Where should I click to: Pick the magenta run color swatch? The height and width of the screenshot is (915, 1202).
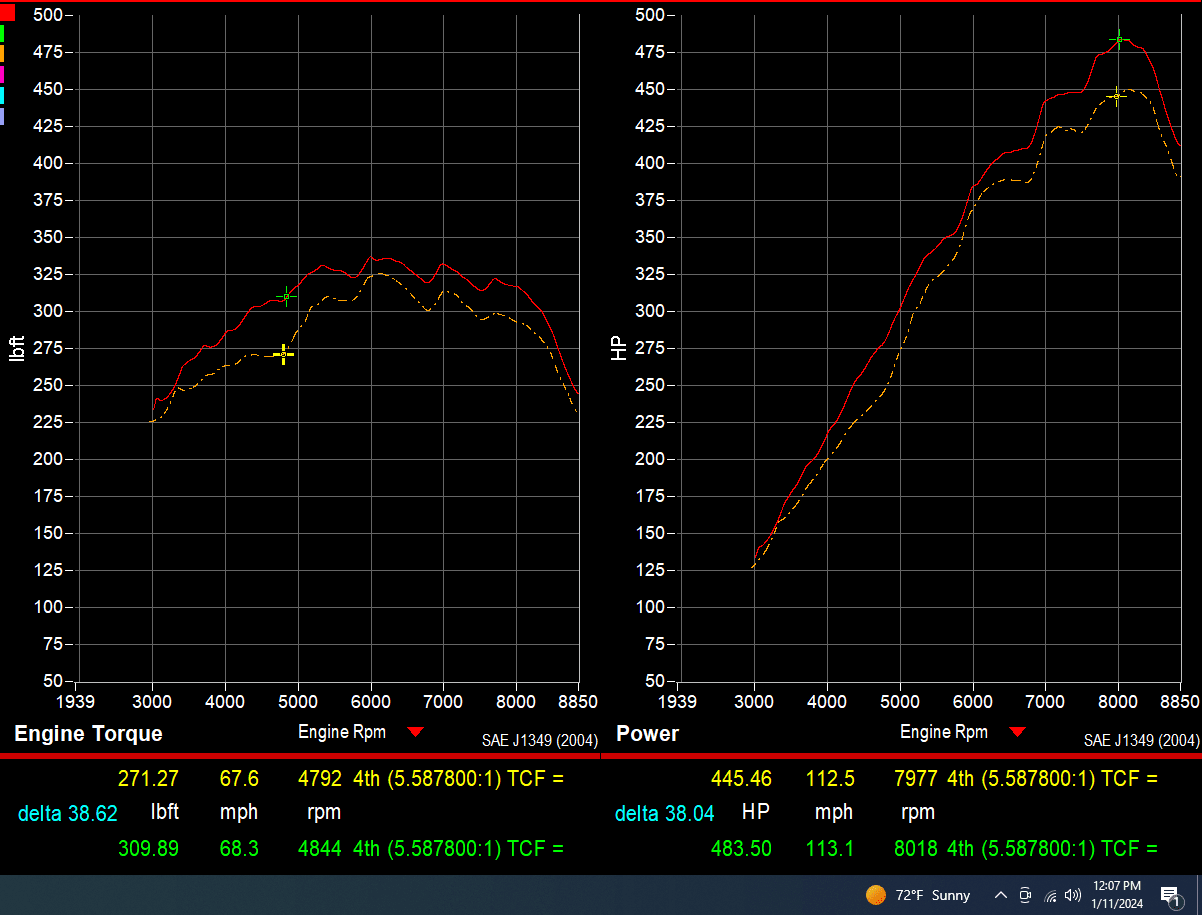point(3,74)
